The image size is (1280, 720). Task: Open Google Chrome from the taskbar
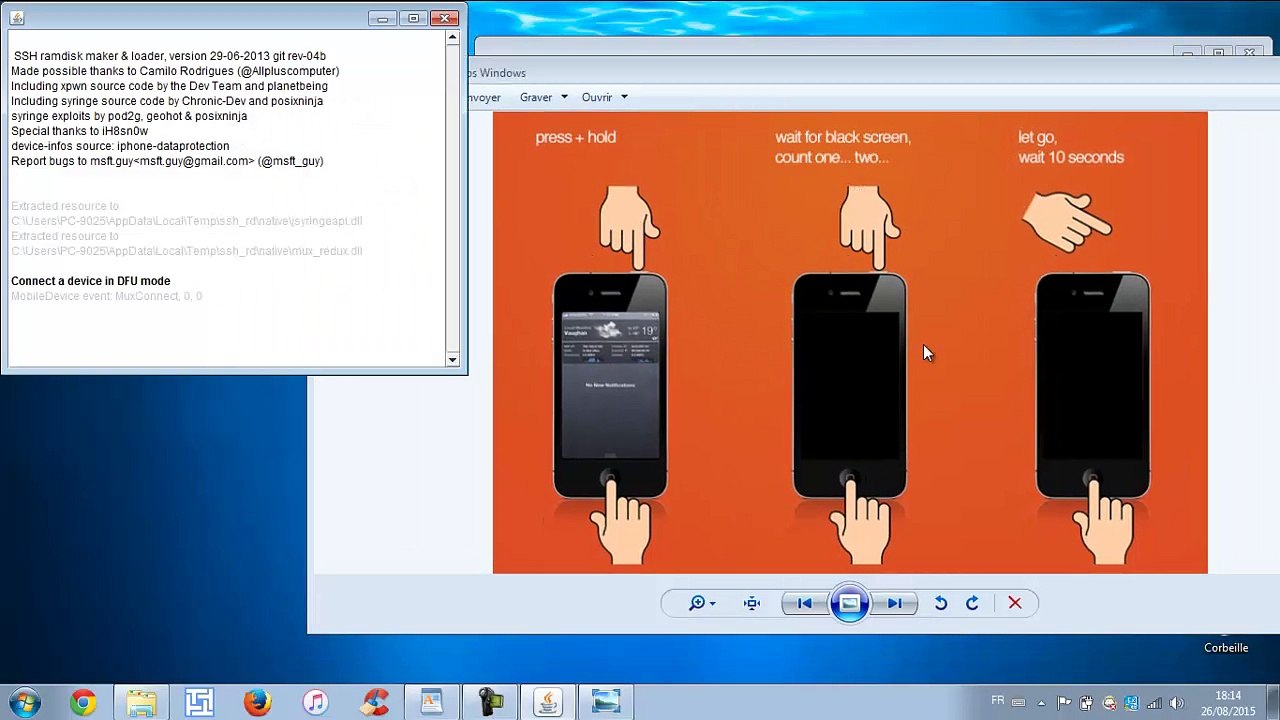click(83, 703)
